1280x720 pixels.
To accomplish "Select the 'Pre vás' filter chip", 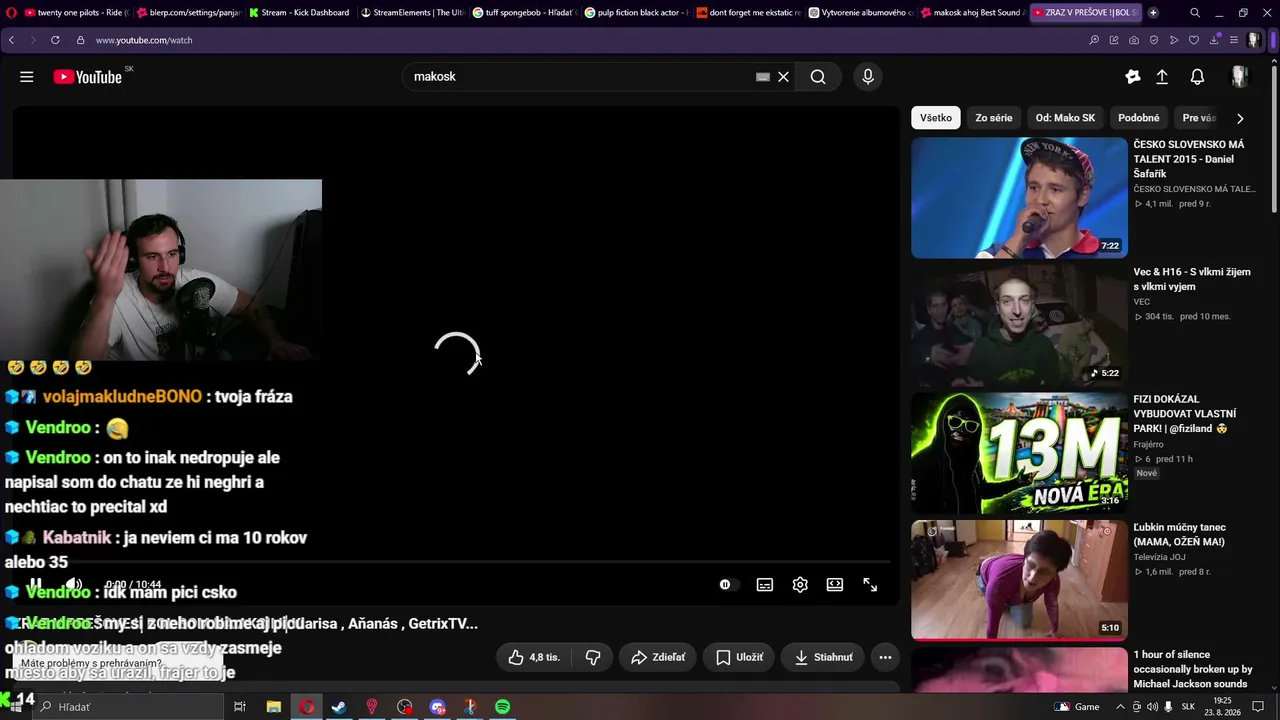I will pos(1199,118).
